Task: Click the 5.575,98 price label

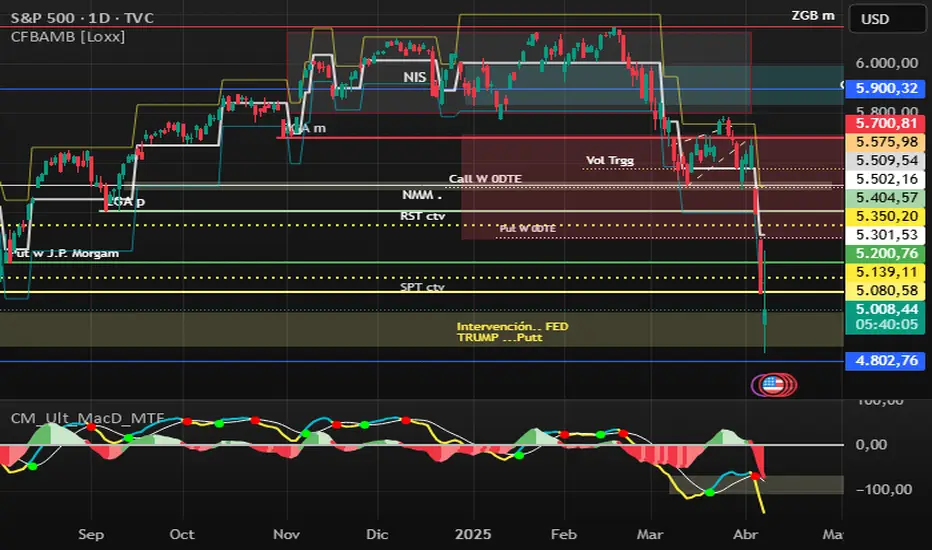Action: click(x=886, y=142)
